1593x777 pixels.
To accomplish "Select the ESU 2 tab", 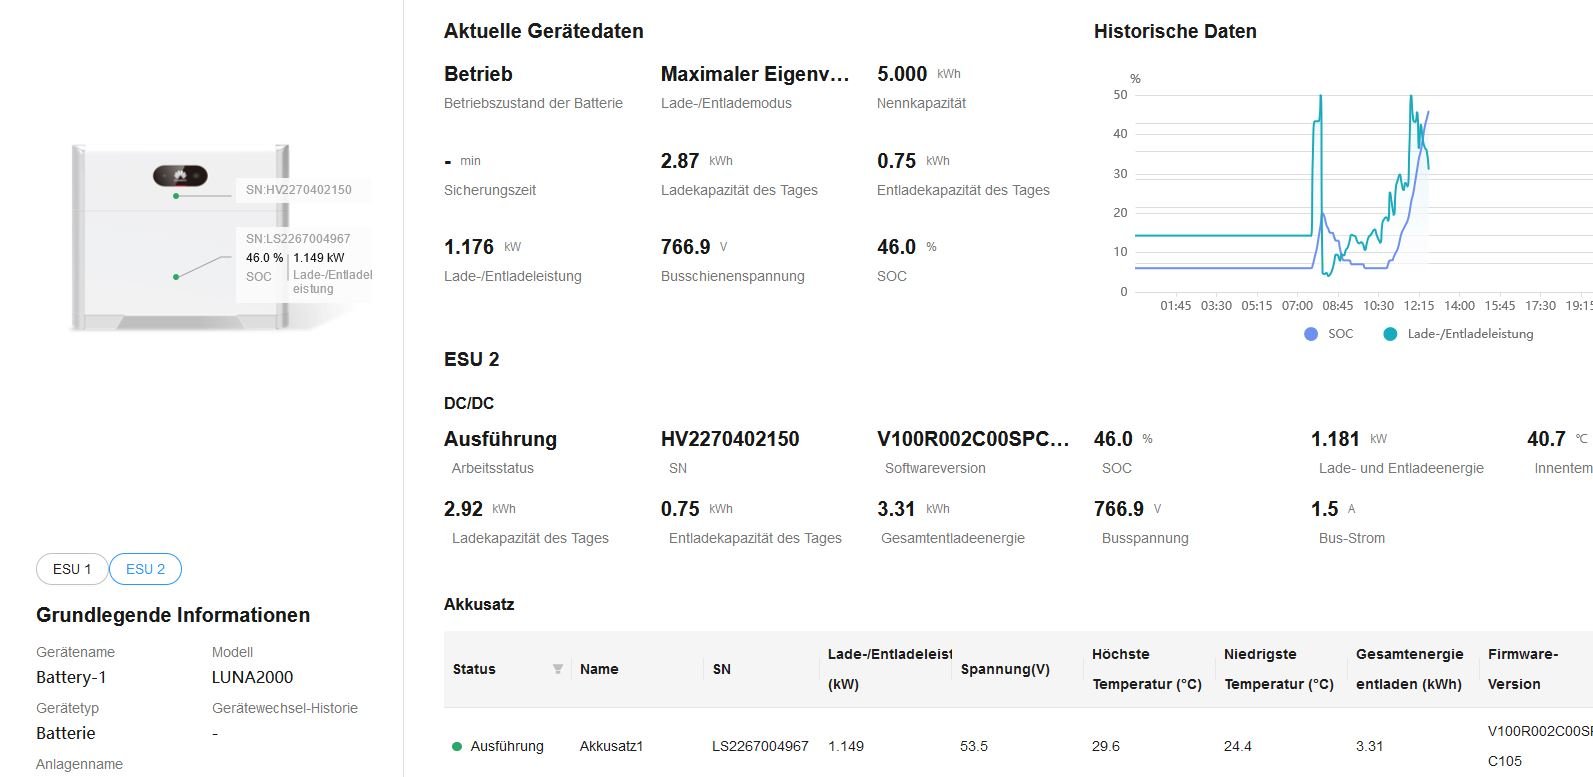I will point(145,569).
